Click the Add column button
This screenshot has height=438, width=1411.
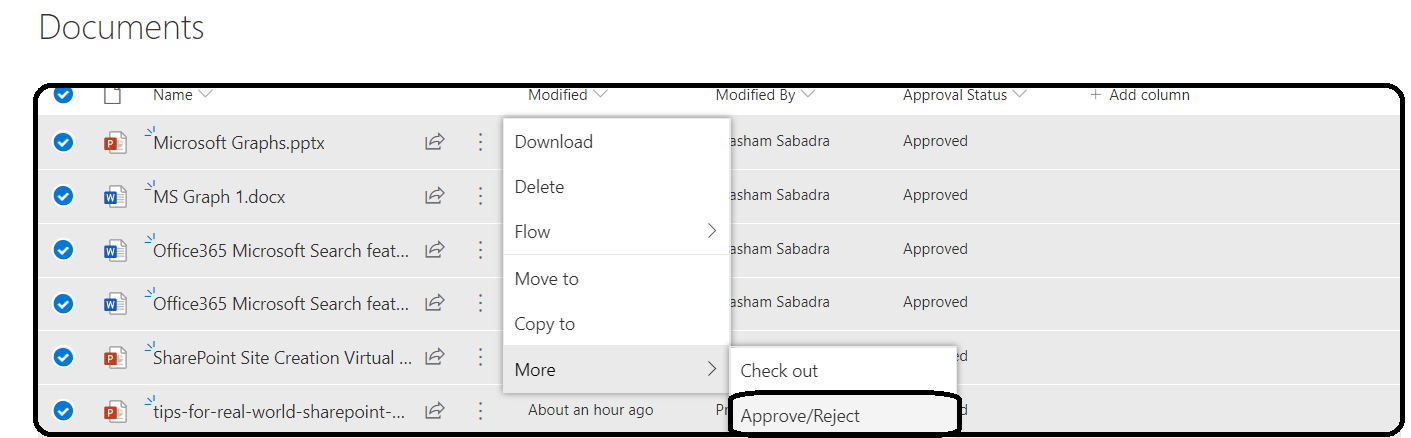[1139, 95]
